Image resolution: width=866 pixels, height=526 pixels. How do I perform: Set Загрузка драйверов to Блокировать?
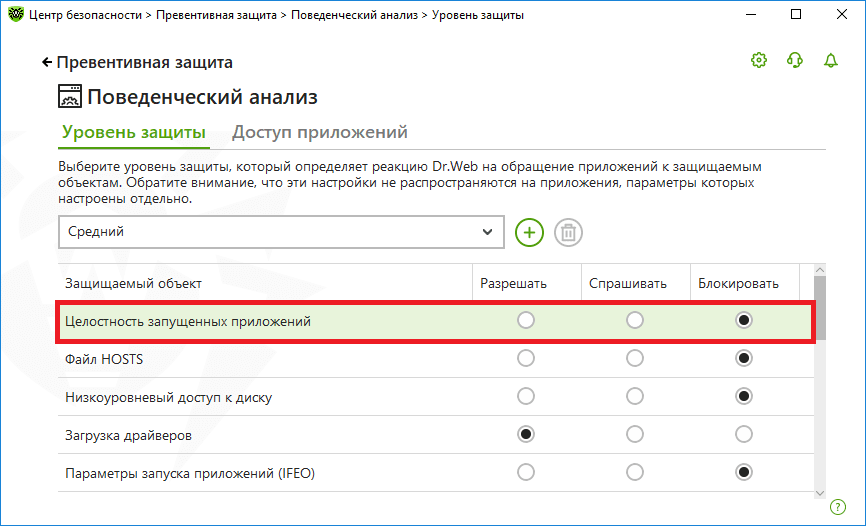click(x=744, y=435)
